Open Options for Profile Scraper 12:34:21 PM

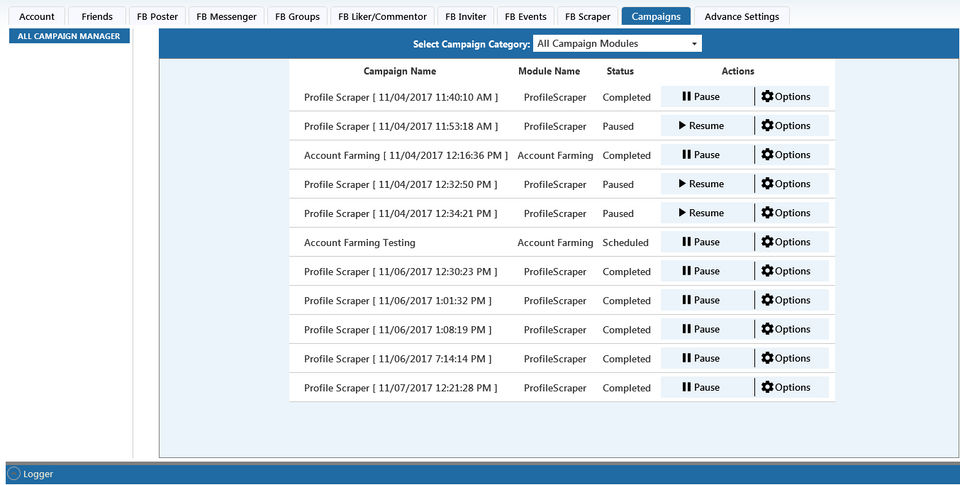(x=792, y=213)
